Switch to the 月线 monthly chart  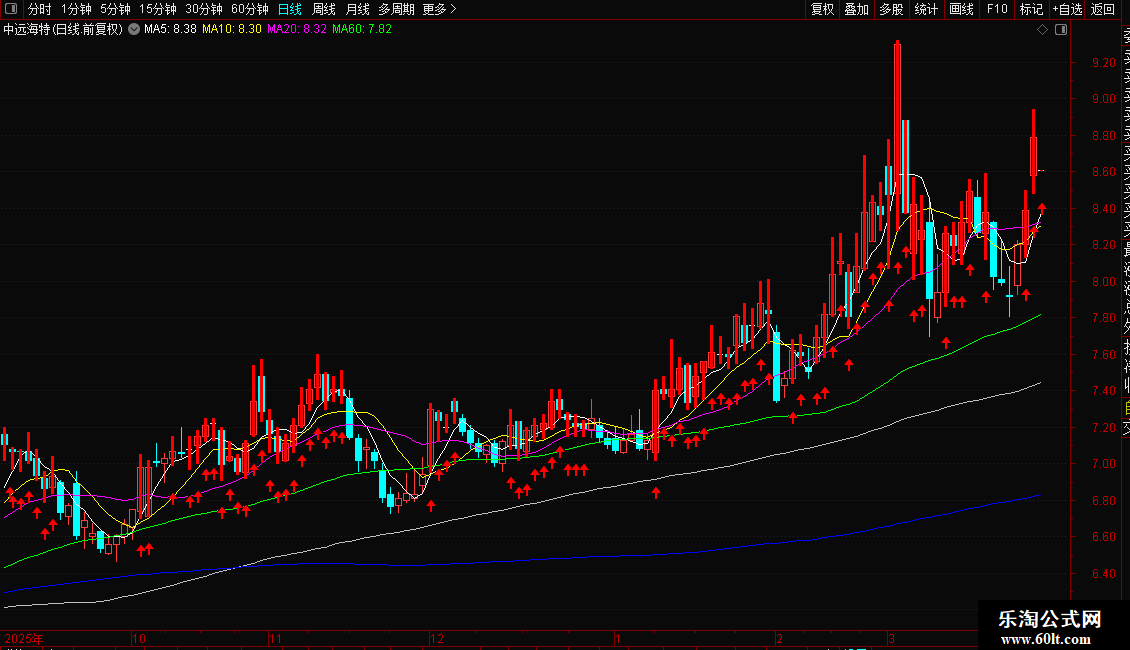357,9
